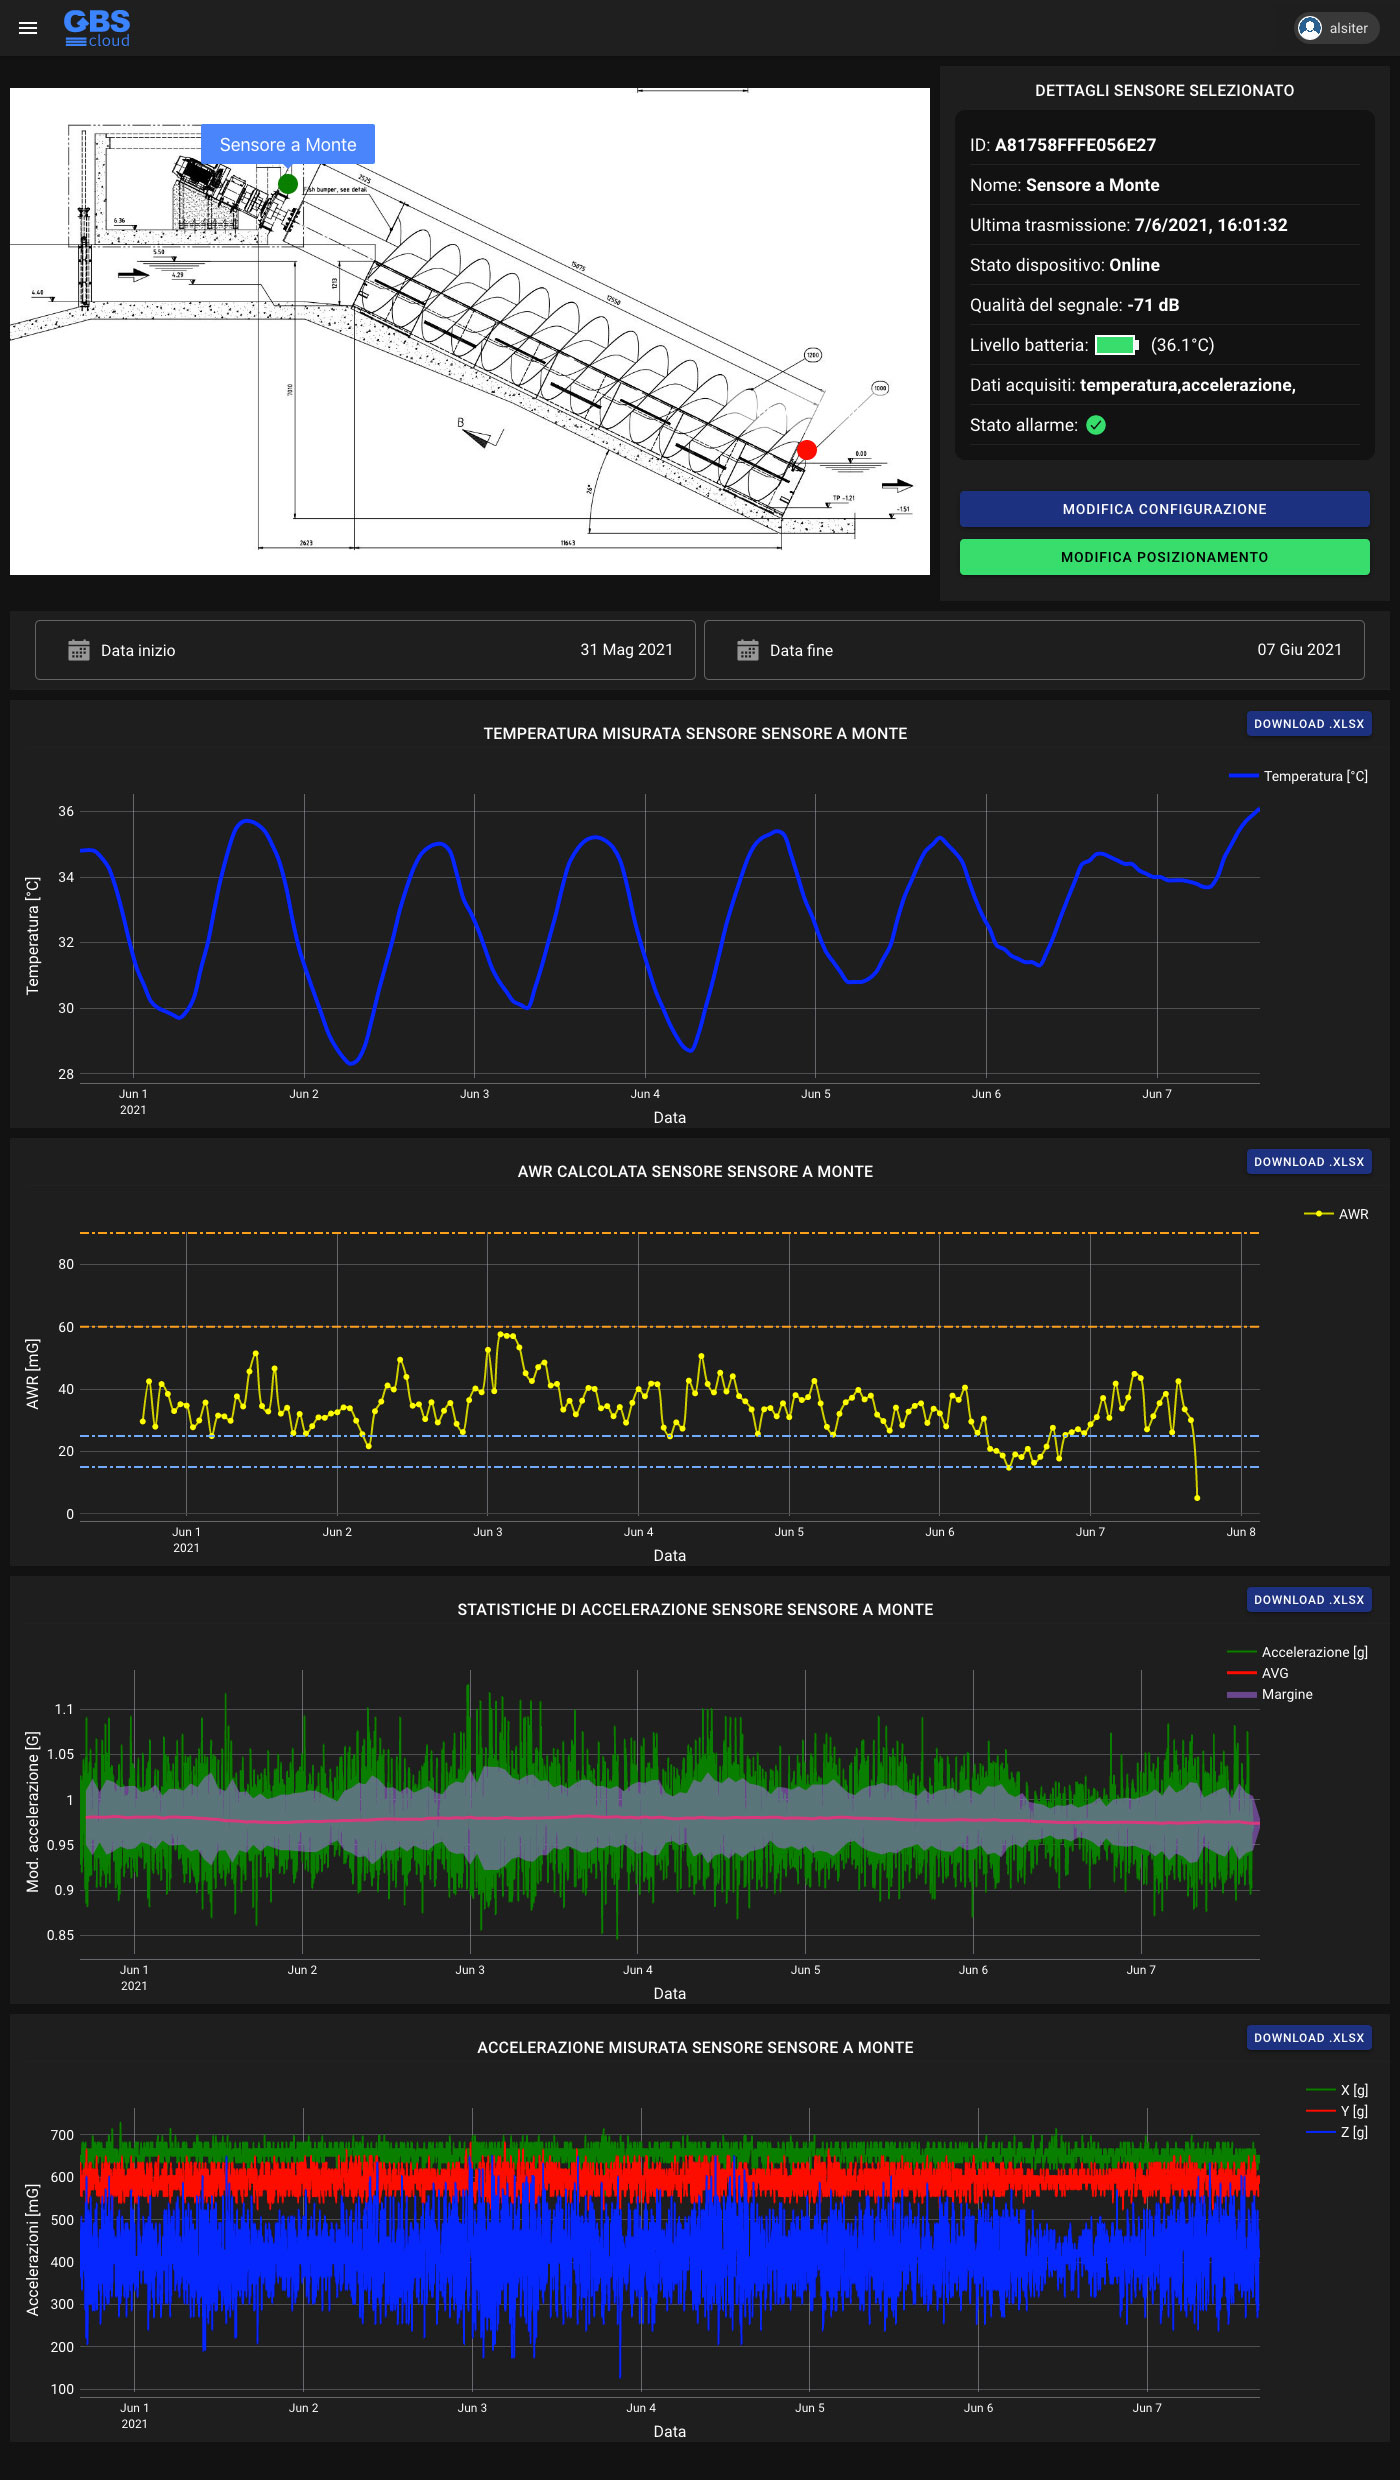Open the hamburger navigation menu
This screenshot has width=1400, height=2480.
(x=28, y=28)
